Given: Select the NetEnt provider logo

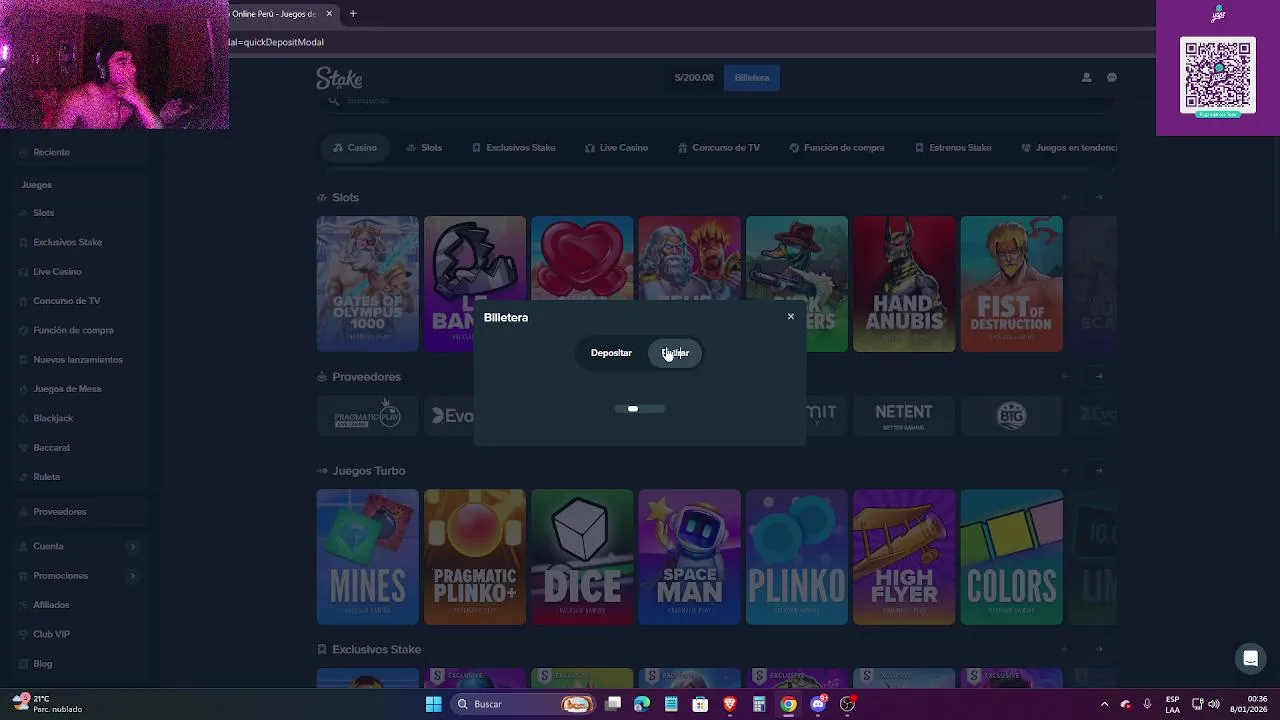Looking at the screenshot, I should [x=904, y=416].
